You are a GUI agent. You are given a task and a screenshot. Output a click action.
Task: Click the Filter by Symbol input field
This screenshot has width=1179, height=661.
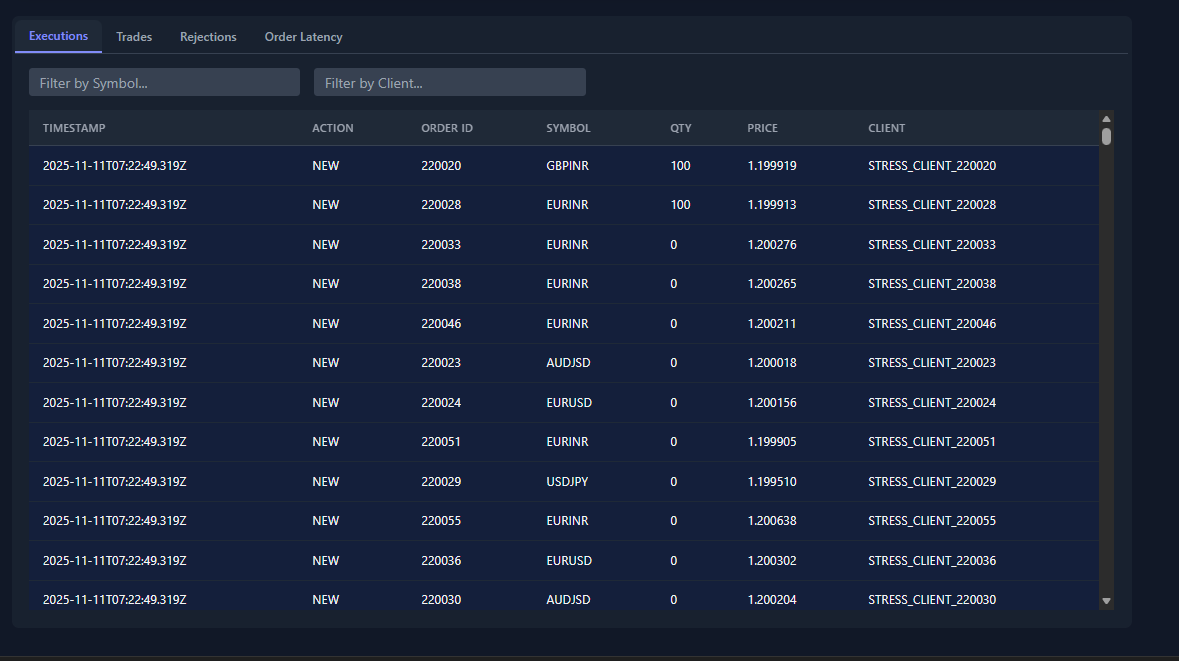[x=163, y=82]
